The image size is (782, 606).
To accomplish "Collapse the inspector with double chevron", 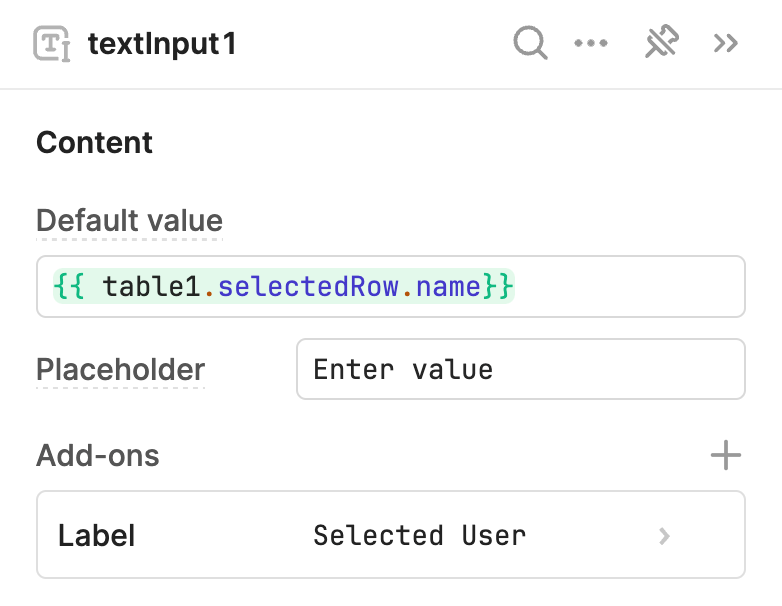I will point(726,43).
